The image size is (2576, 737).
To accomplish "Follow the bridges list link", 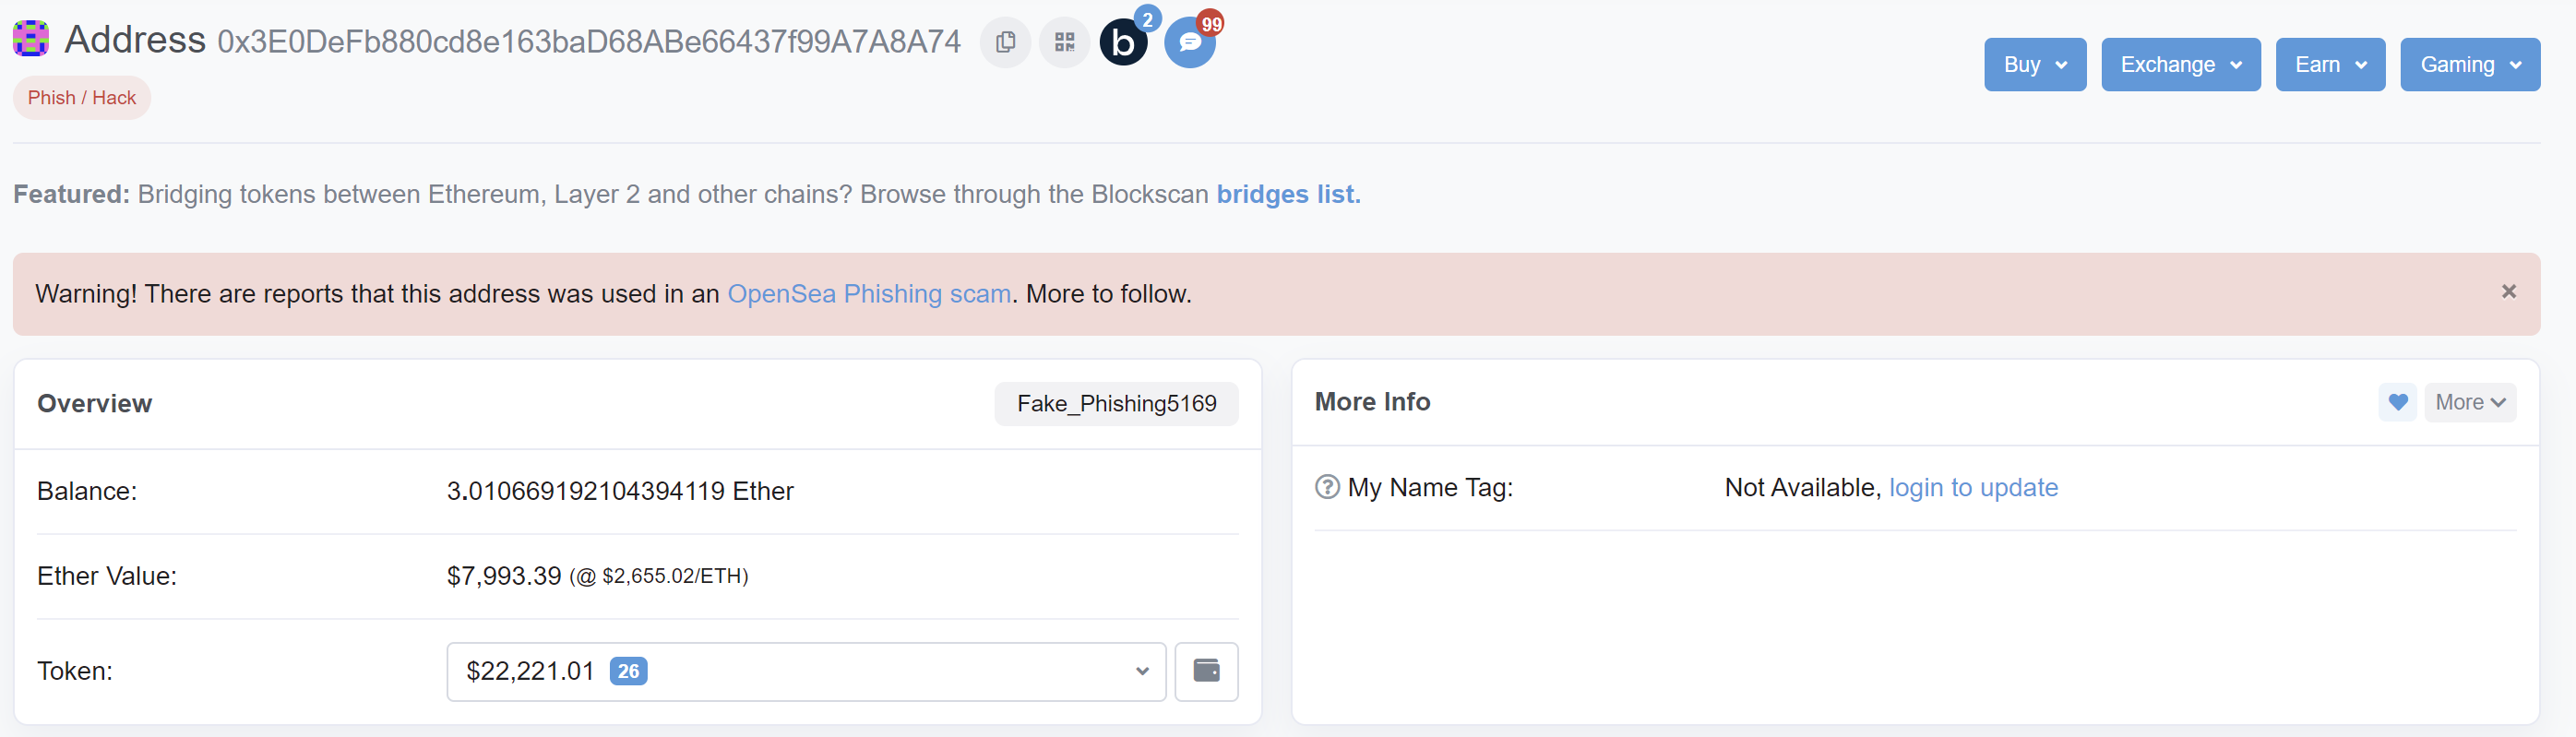I will [x=1287, y=194].
